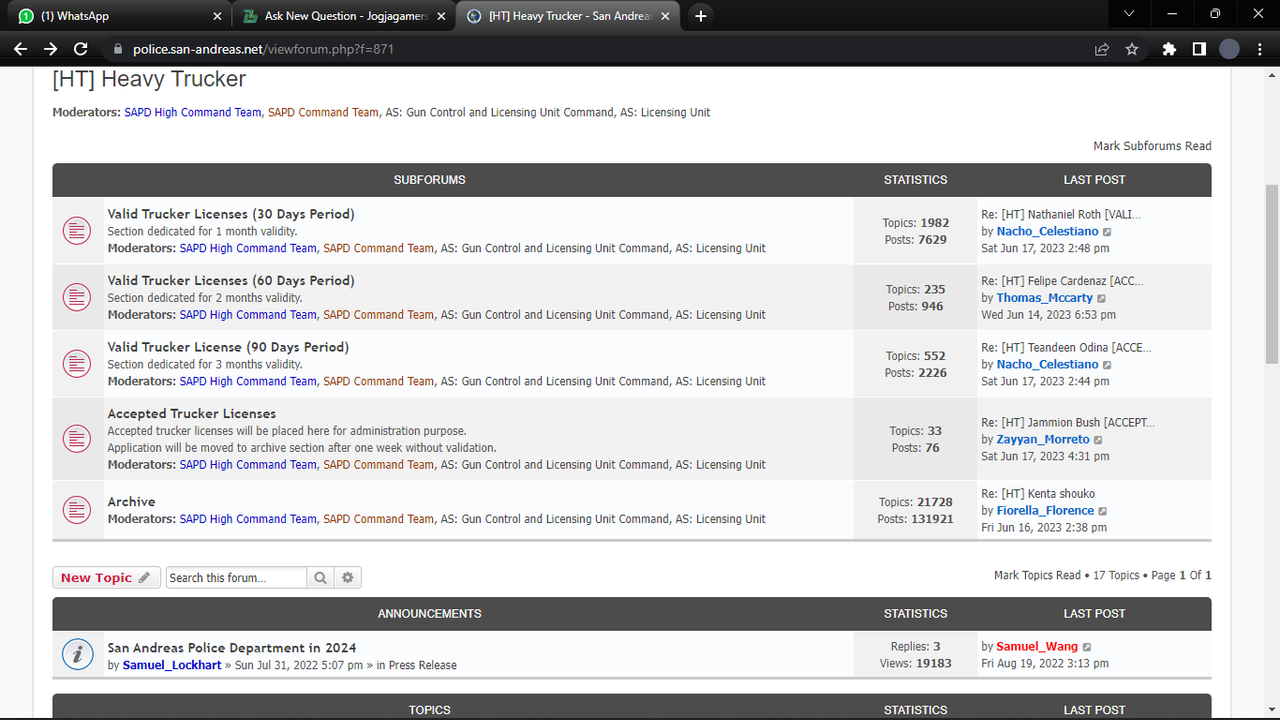Open Accepted Trucker Licenses subforum
The height and width of the screenshot is (720, 1280).
click(192, 414)
